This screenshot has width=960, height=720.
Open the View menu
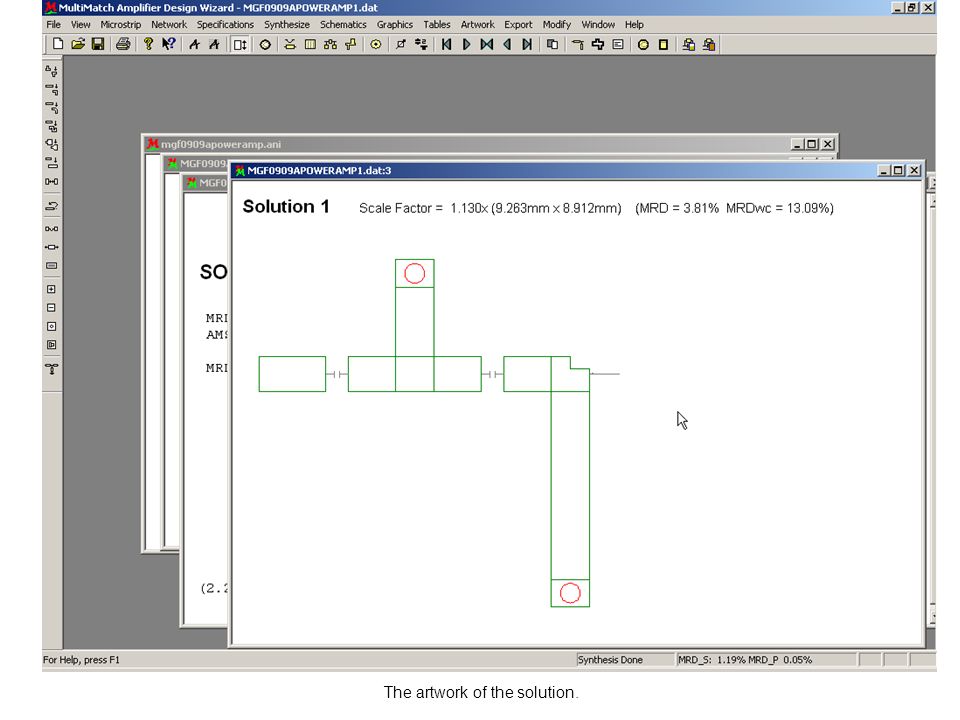pyautogui.click(x=80, y=24)
